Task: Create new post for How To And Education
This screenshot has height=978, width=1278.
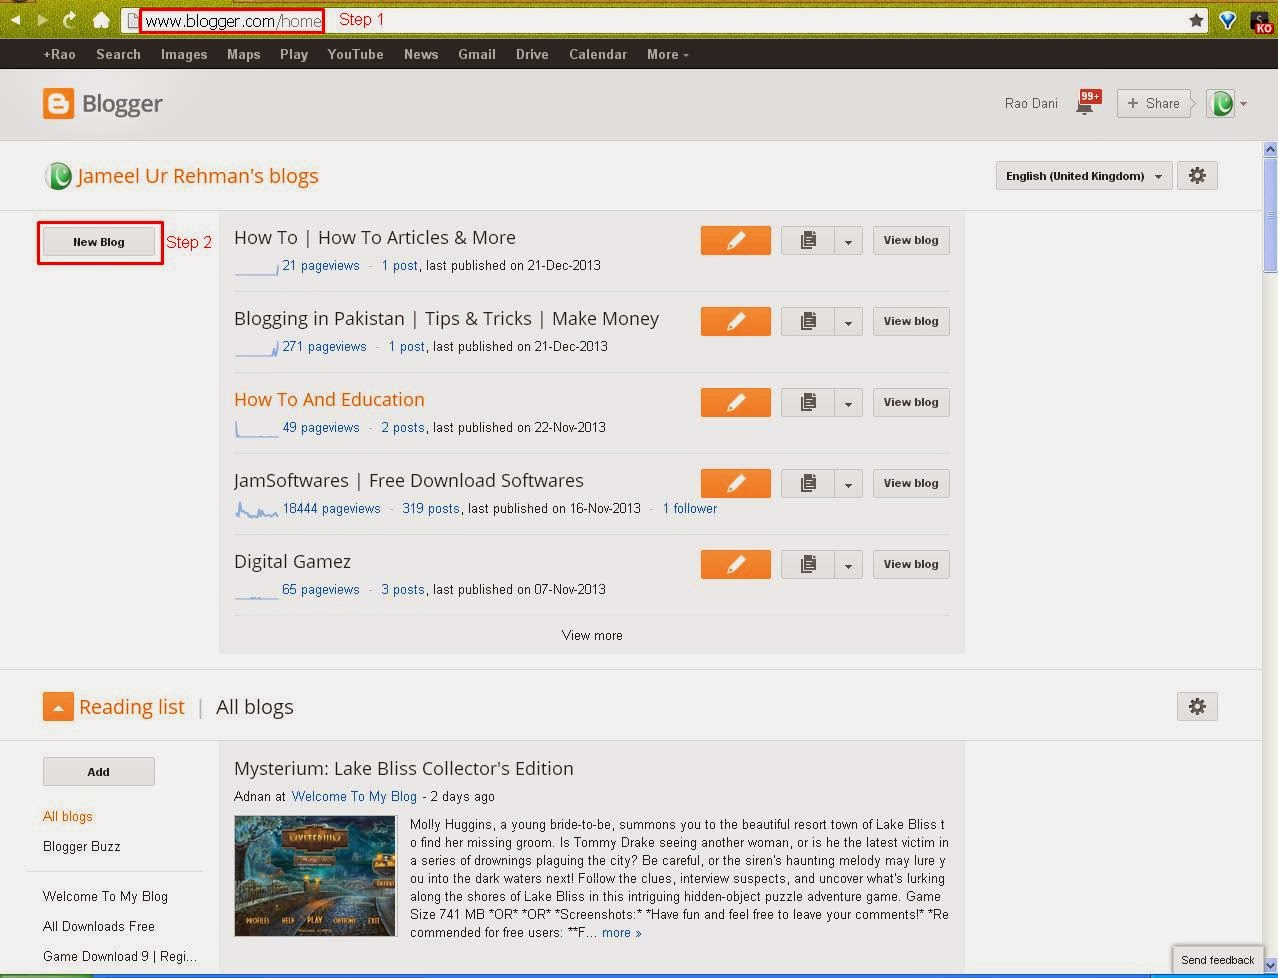Action: [736, 402]
